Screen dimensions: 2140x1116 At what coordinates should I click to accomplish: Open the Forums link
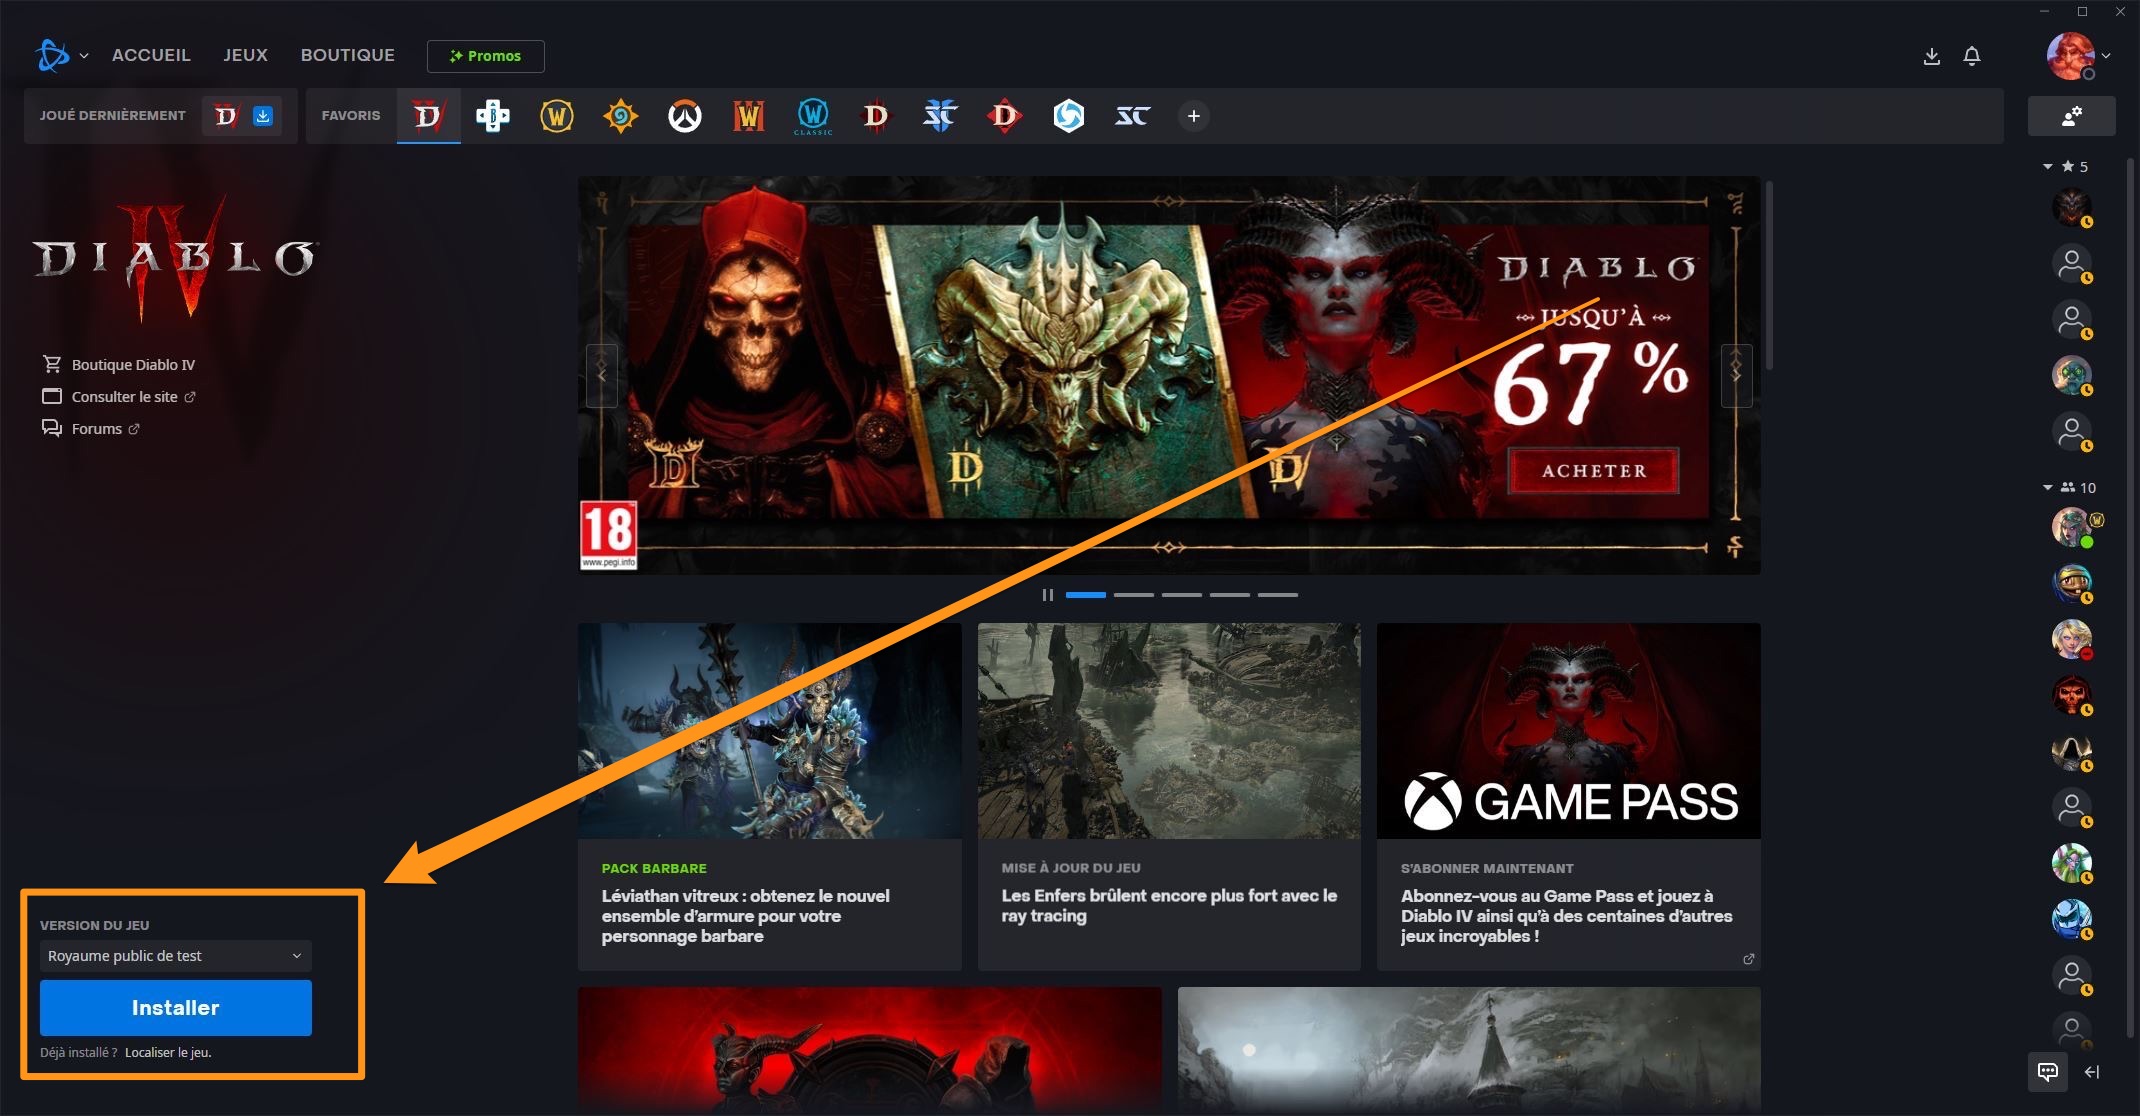click(91, 429)
